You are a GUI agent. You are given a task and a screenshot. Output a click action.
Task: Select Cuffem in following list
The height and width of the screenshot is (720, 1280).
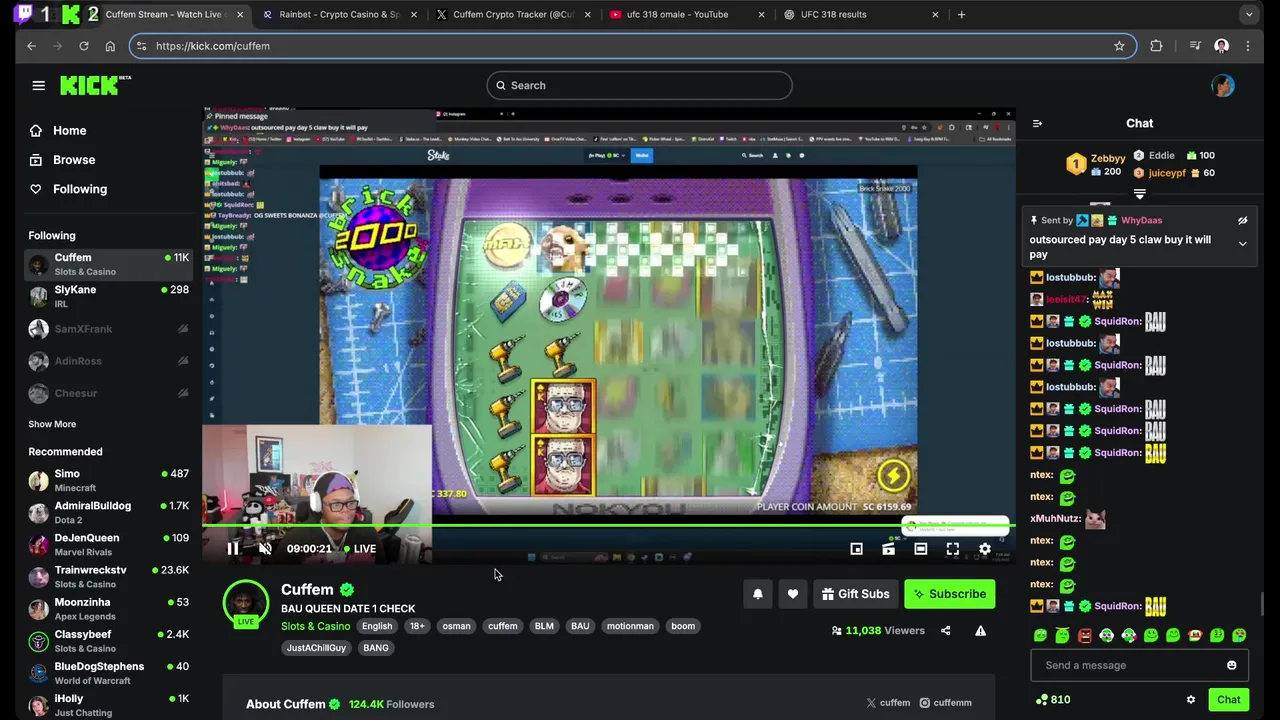(108, 264)
